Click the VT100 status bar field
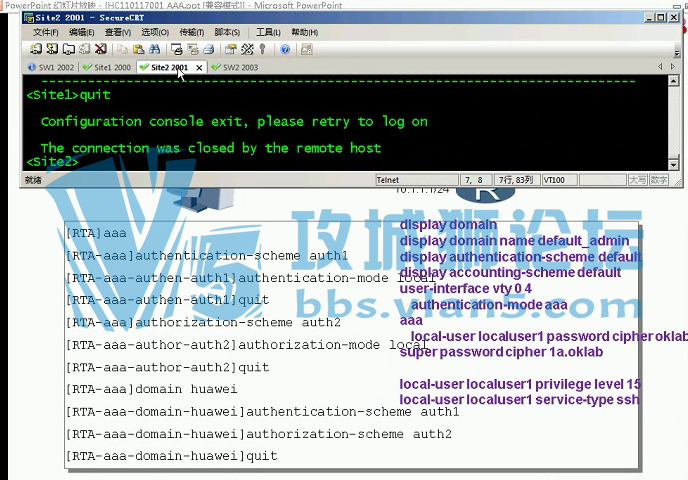688x480 pixels. coord(559,180)
